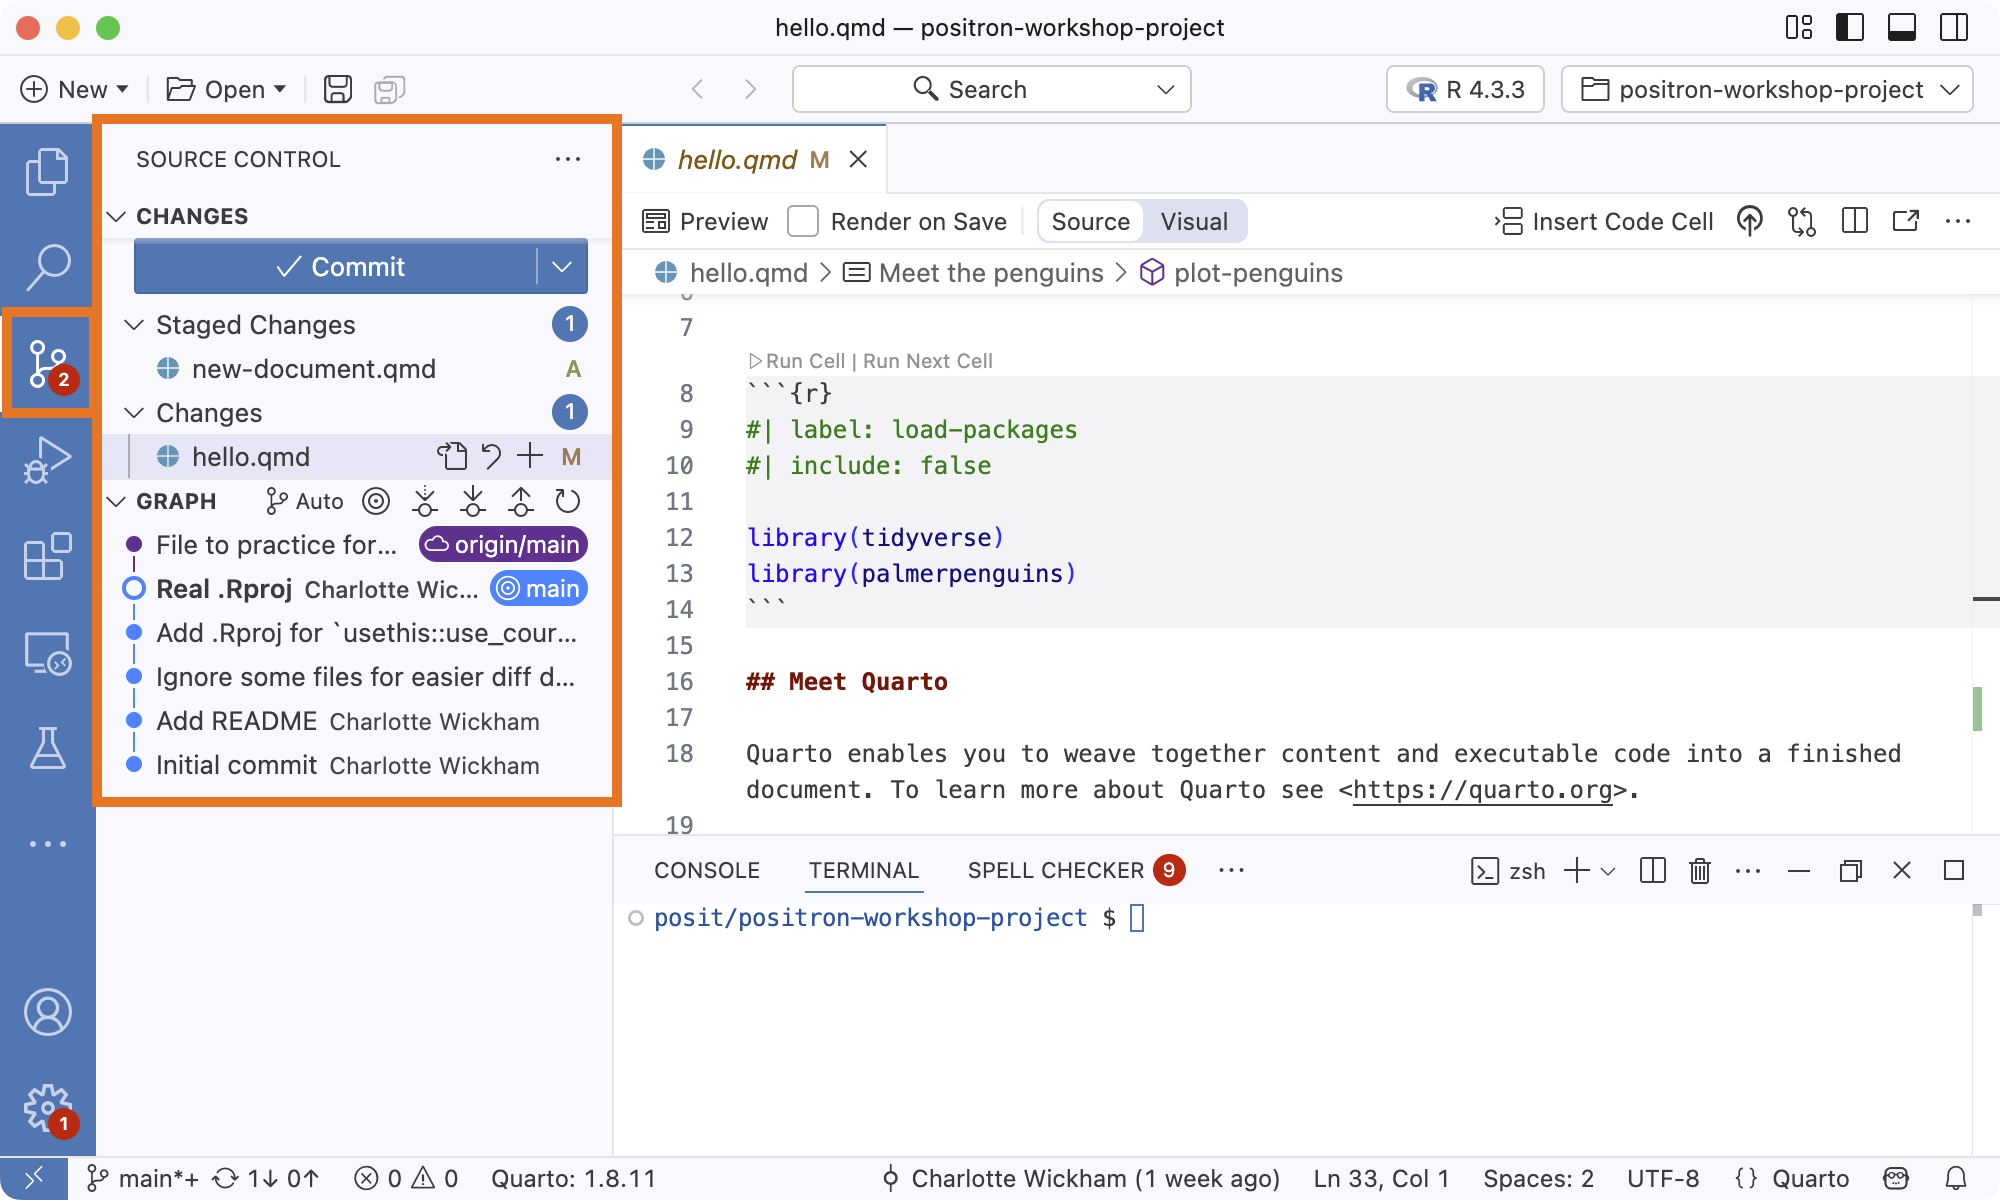
Task: Click the command center Search field
Action: tap(991, 89)
